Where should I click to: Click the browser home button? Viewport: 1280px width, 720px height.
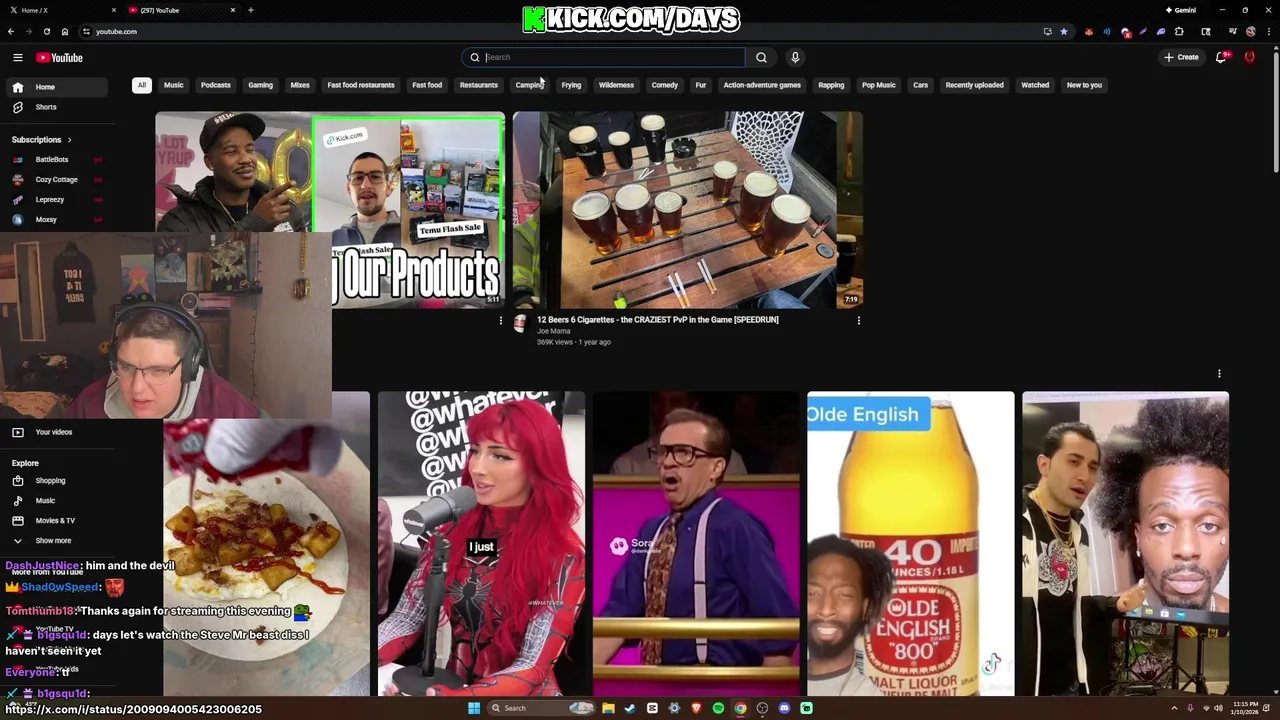[65, 32]
